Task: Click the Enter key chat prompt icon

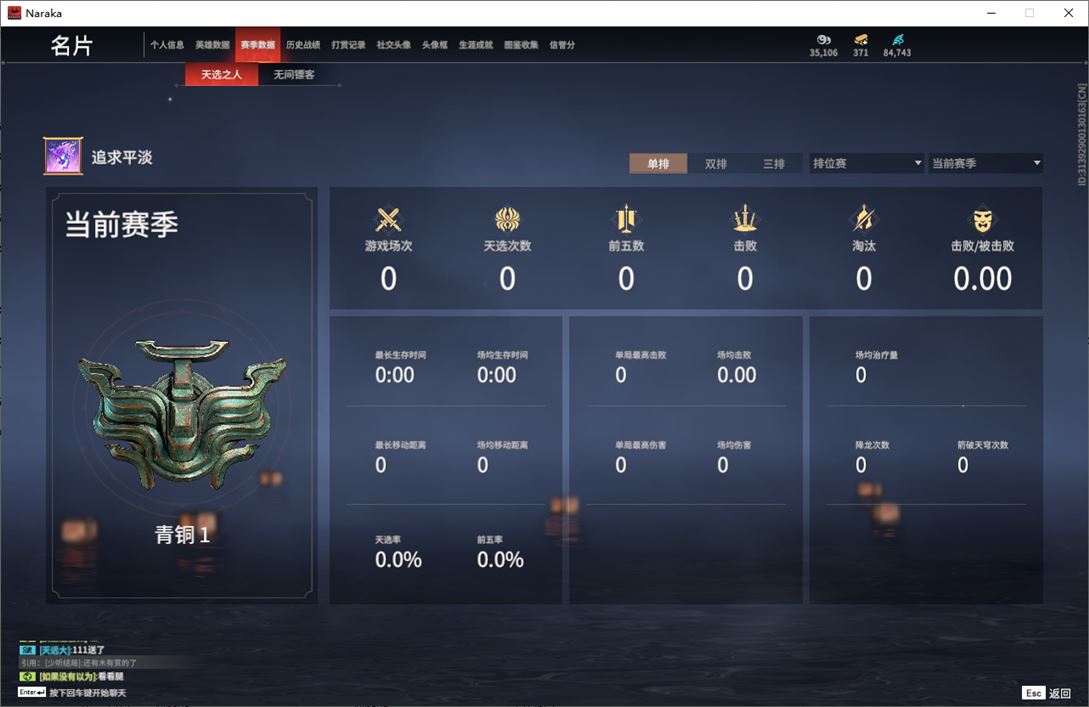Action: (32, 692)
